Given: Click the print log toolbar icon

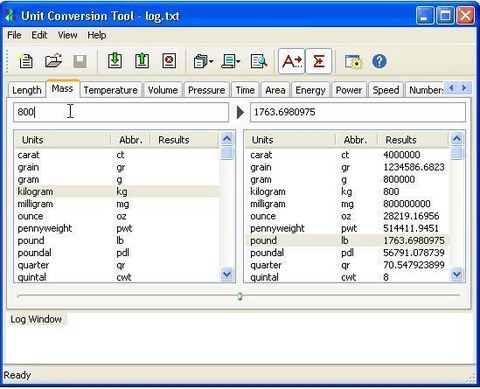Looking at the screenshot, I should (228, 61).
